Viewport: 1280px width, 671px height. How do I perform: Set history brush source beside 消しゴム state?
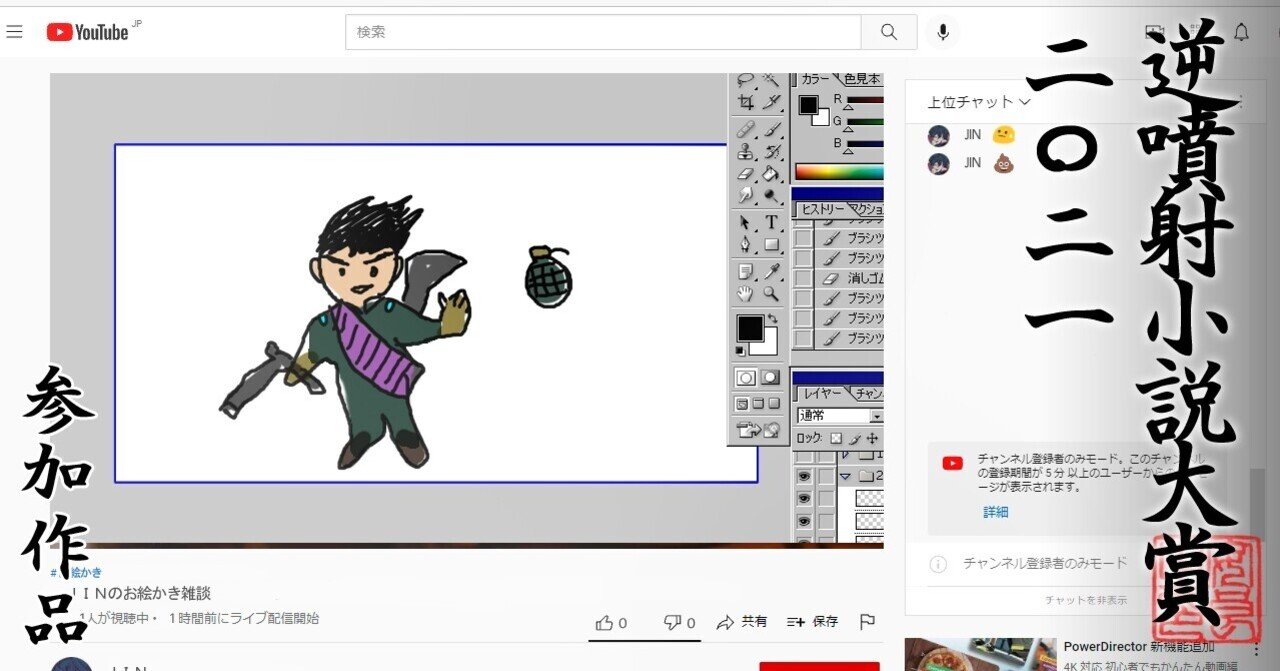pyautogui.click(x=803, y=278)
